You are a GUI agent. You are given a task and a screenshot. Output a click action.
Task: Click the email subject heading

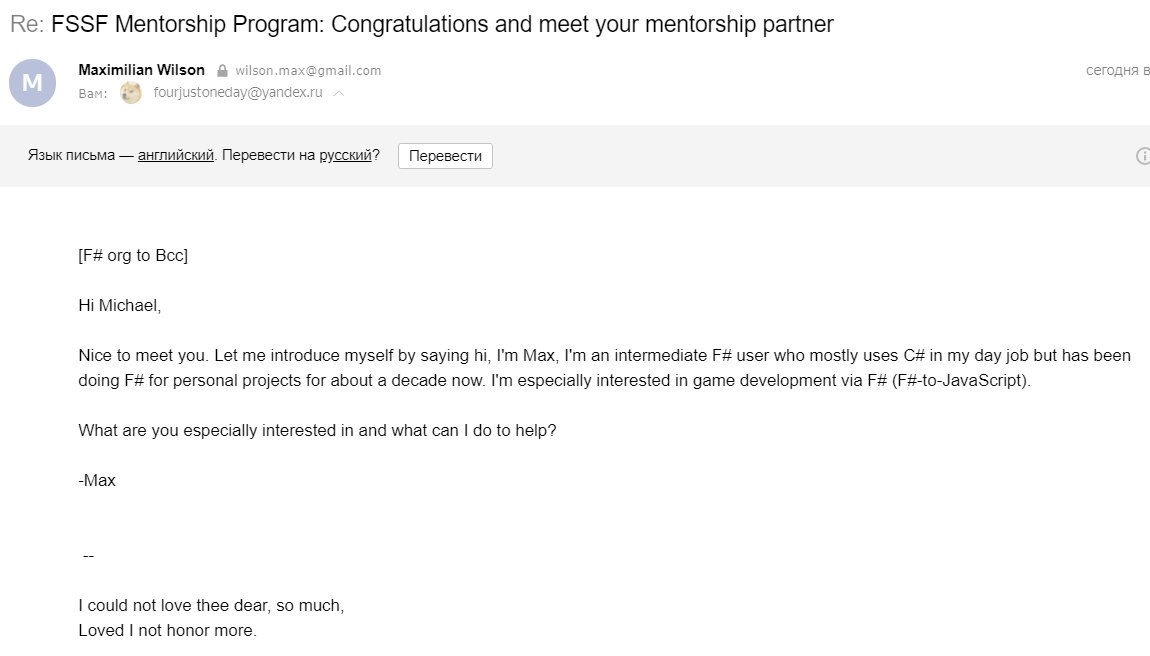coord(422,24)
